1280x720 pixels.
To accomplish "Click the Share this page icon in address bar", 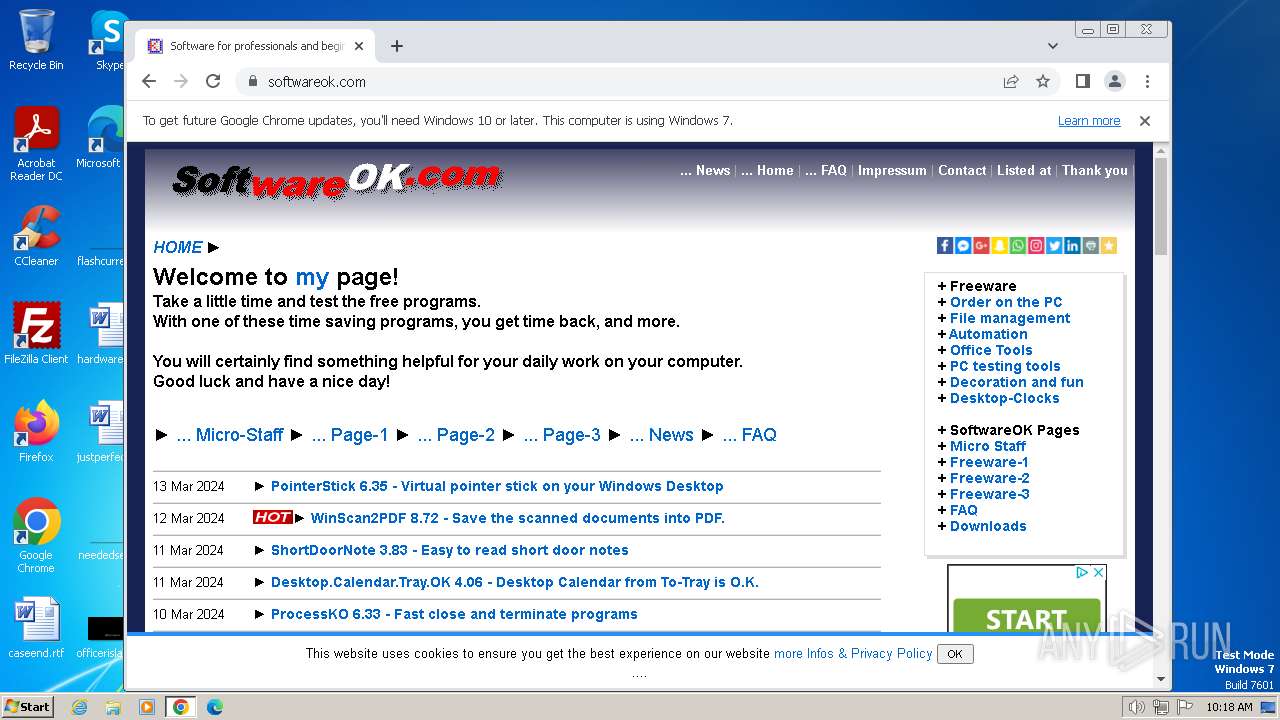I will tap(1011, 81).
